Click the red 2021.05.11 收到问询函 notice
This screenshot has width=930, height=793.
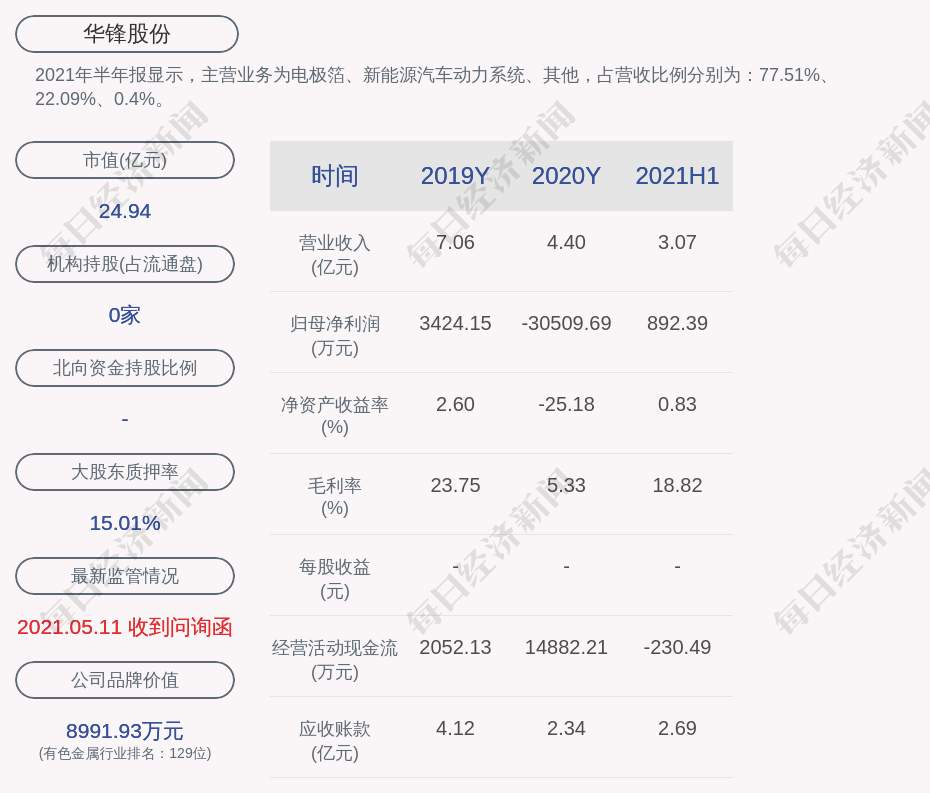125,627
